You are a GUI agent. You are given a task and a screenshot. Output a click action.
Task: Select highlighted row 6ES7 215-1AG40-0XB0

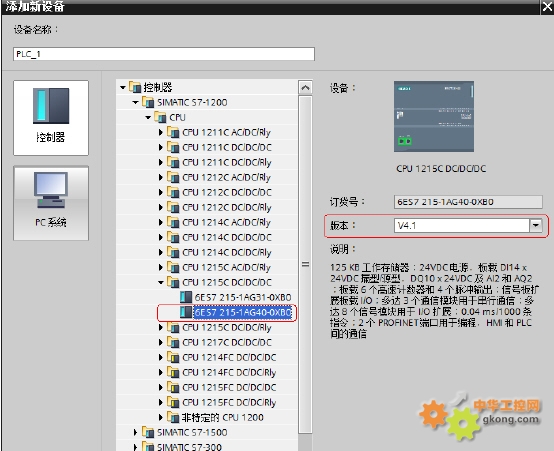[207, 312]
